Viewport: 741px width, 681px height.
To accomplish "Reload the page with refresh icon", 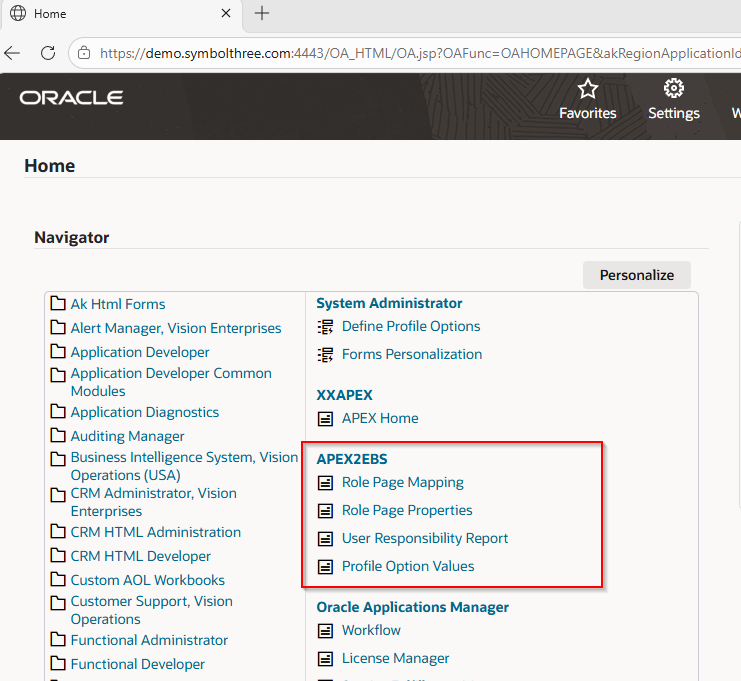I will click(48, 53).
